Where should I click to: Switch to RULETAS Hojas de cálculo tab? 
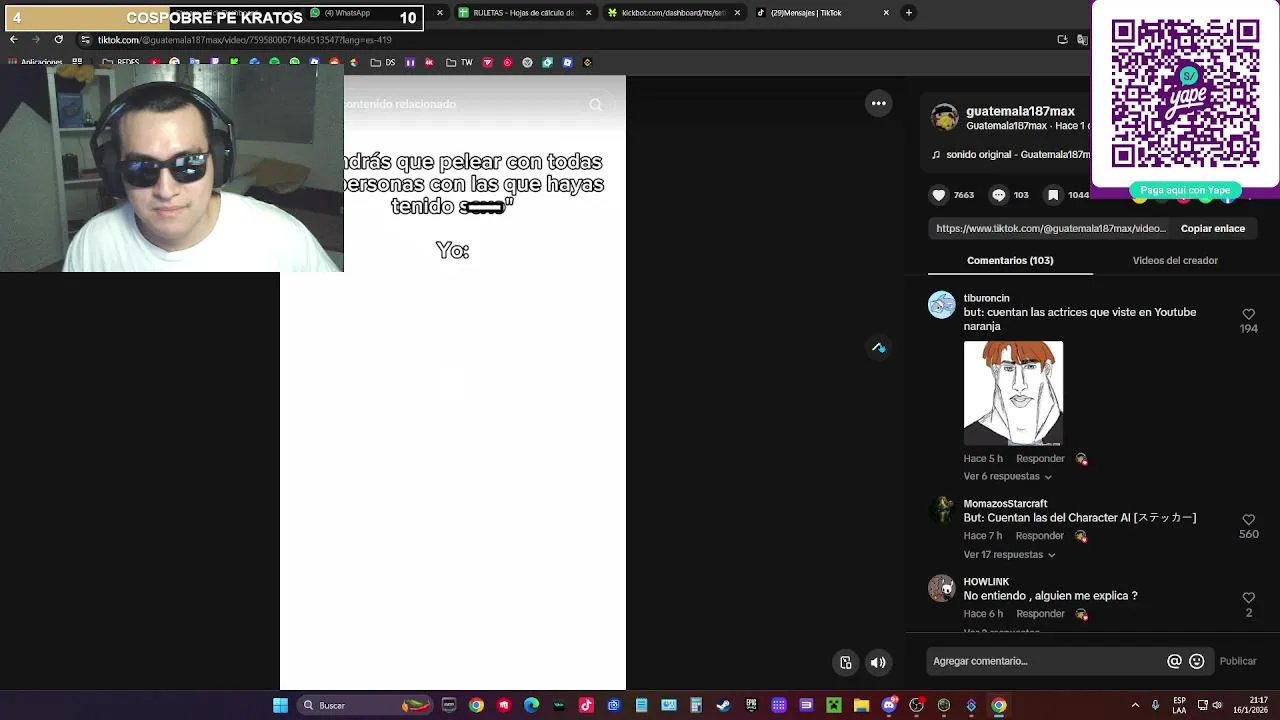point(523,13)
